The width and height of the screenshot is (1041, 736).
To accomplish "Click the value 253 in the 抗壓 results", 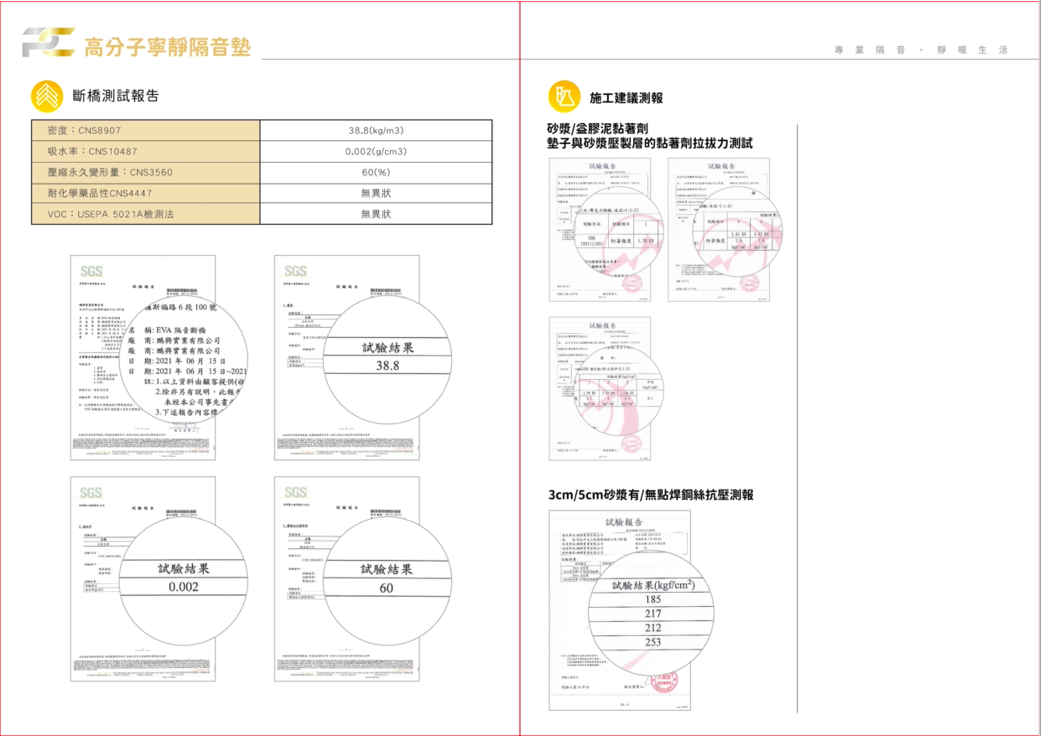I will click(x=653, y=642).
